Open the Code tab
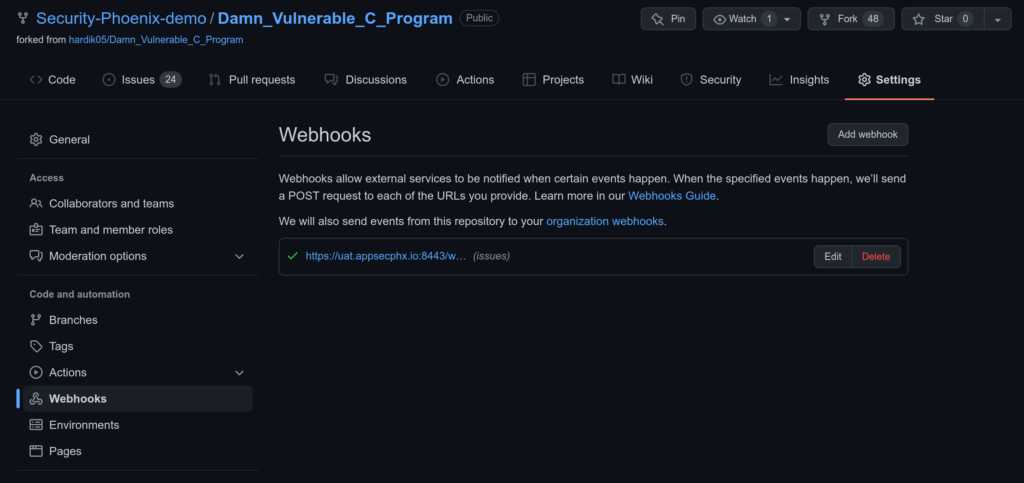1024x483 pixels. (52, 80)
